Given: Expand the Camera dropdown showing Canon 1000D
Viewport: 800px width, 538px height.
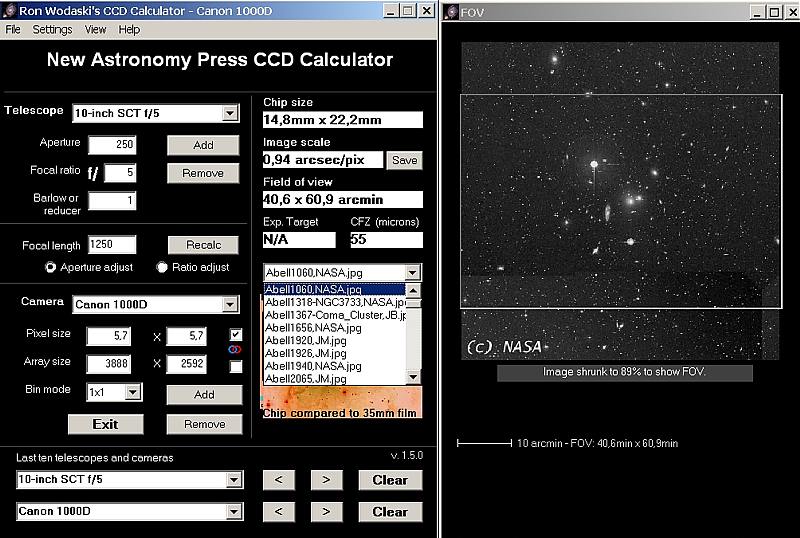Looking at the screenshot, I should (x=229, y=304).
